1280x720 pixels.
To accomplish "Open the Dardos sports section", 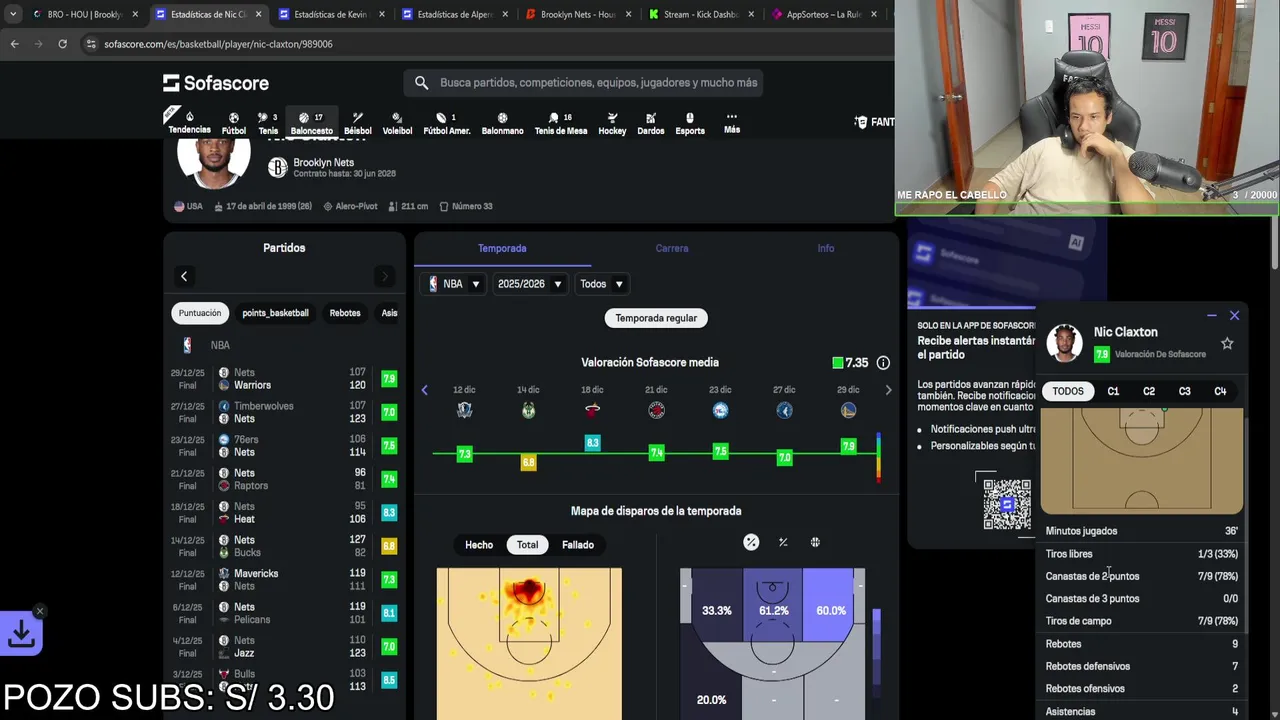I will 650,123.
